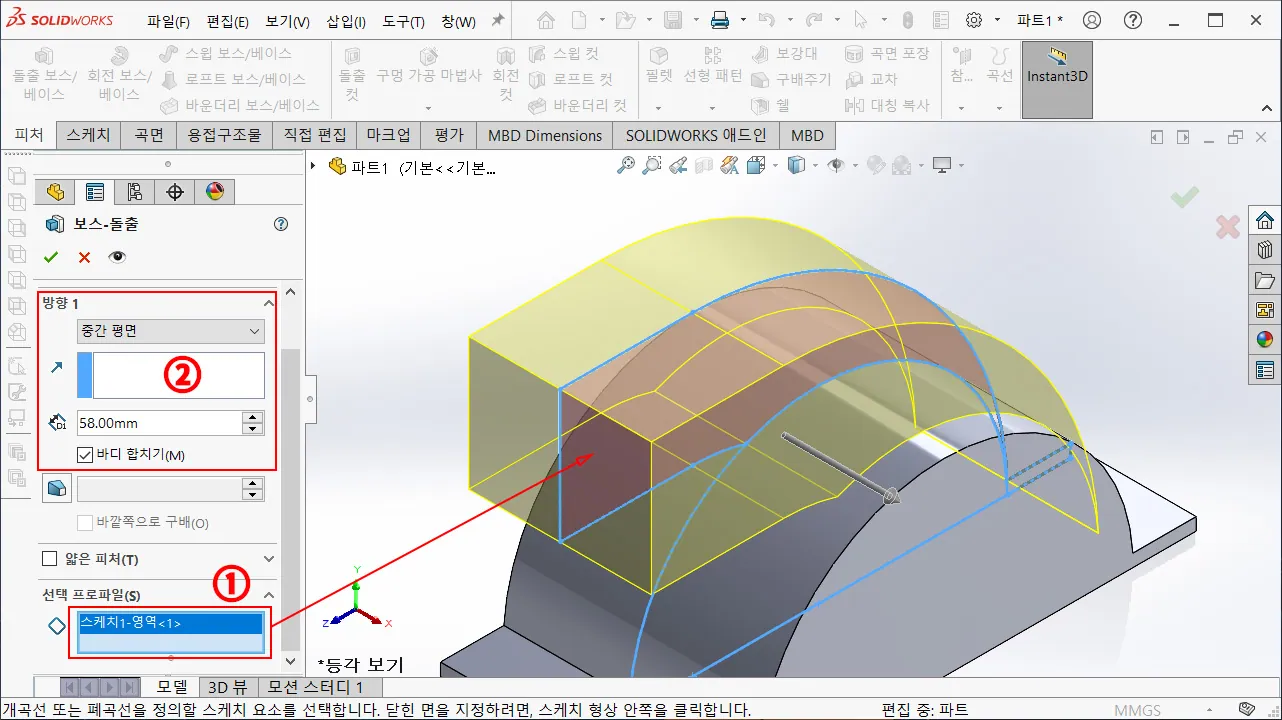Screen dimensions: 1282x720
Task: Select 스케치1-영역<1> in the profile list
Action: point(171,622)
